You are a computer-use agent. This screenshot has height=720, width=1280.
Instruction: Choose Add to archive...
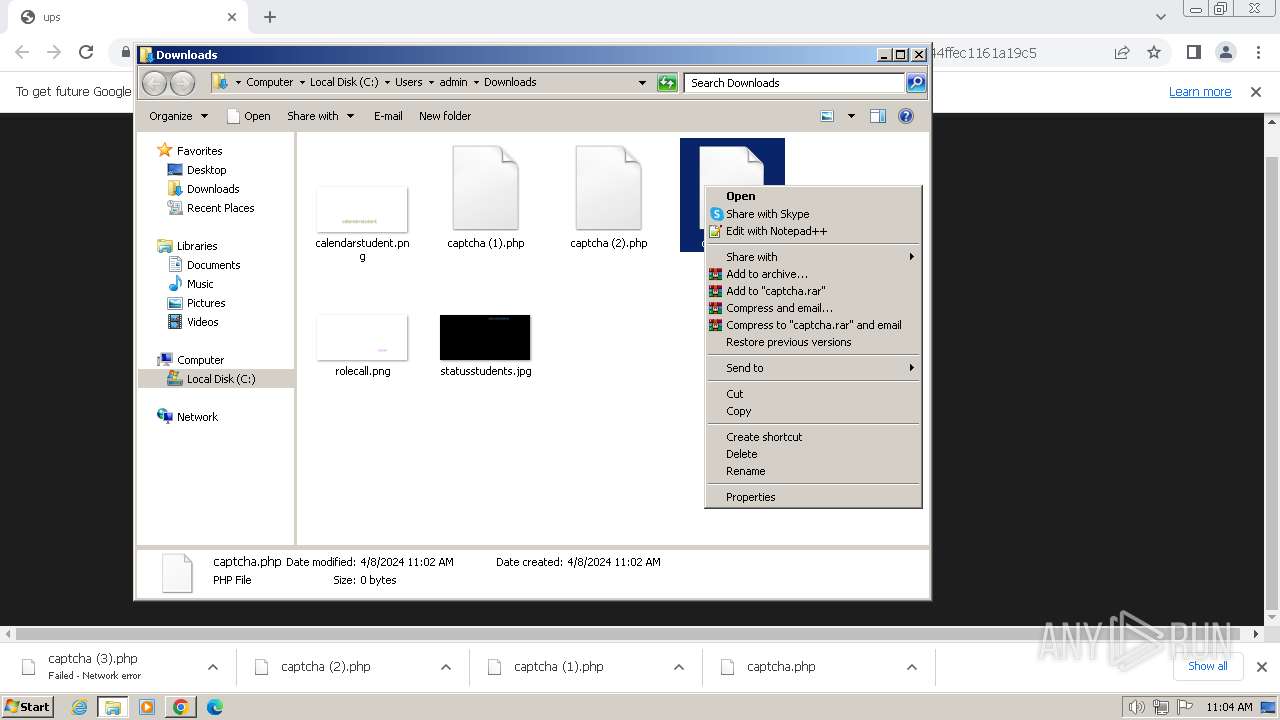813,274
